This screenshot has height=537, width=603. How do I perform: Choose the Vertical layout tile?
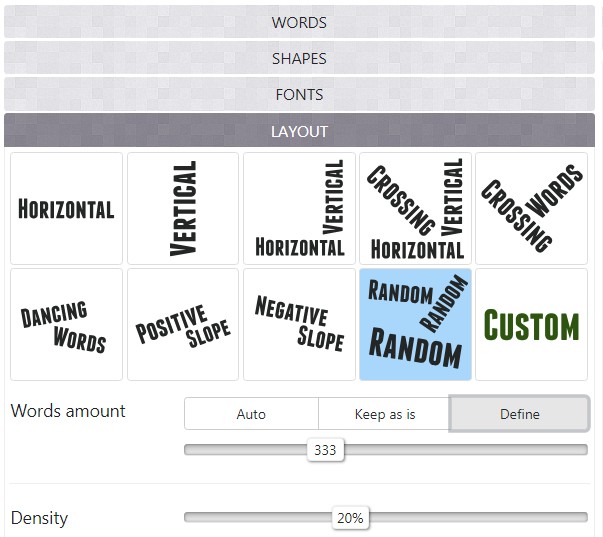[182, 208]
